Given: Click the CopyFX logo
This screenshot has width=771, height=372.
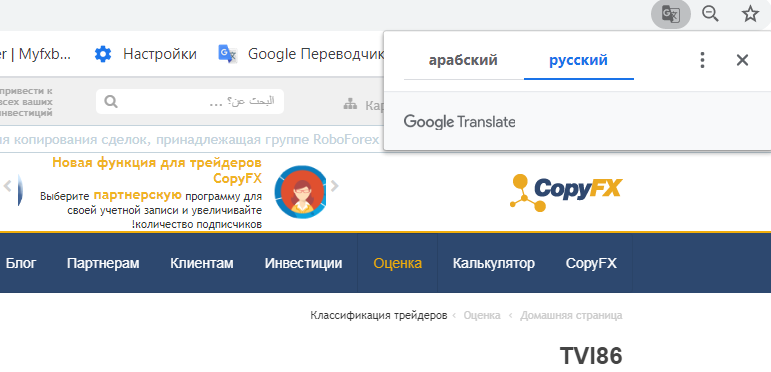Looking at the screenshot, I should pos(566,192).
